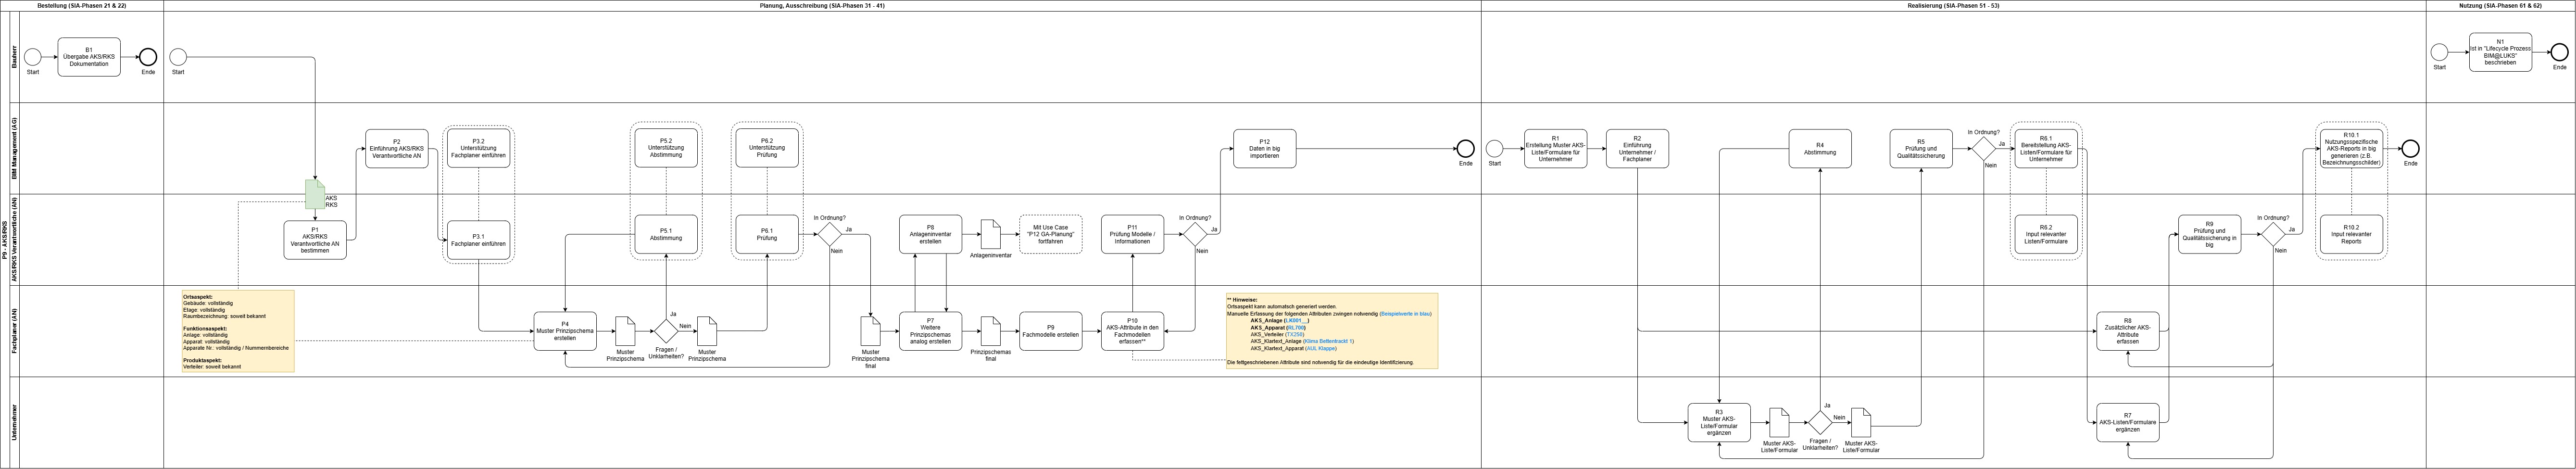Select task R9 Prüfung und Qualitätssicherung in big

pyautogui.click(x=2210, y=234)
